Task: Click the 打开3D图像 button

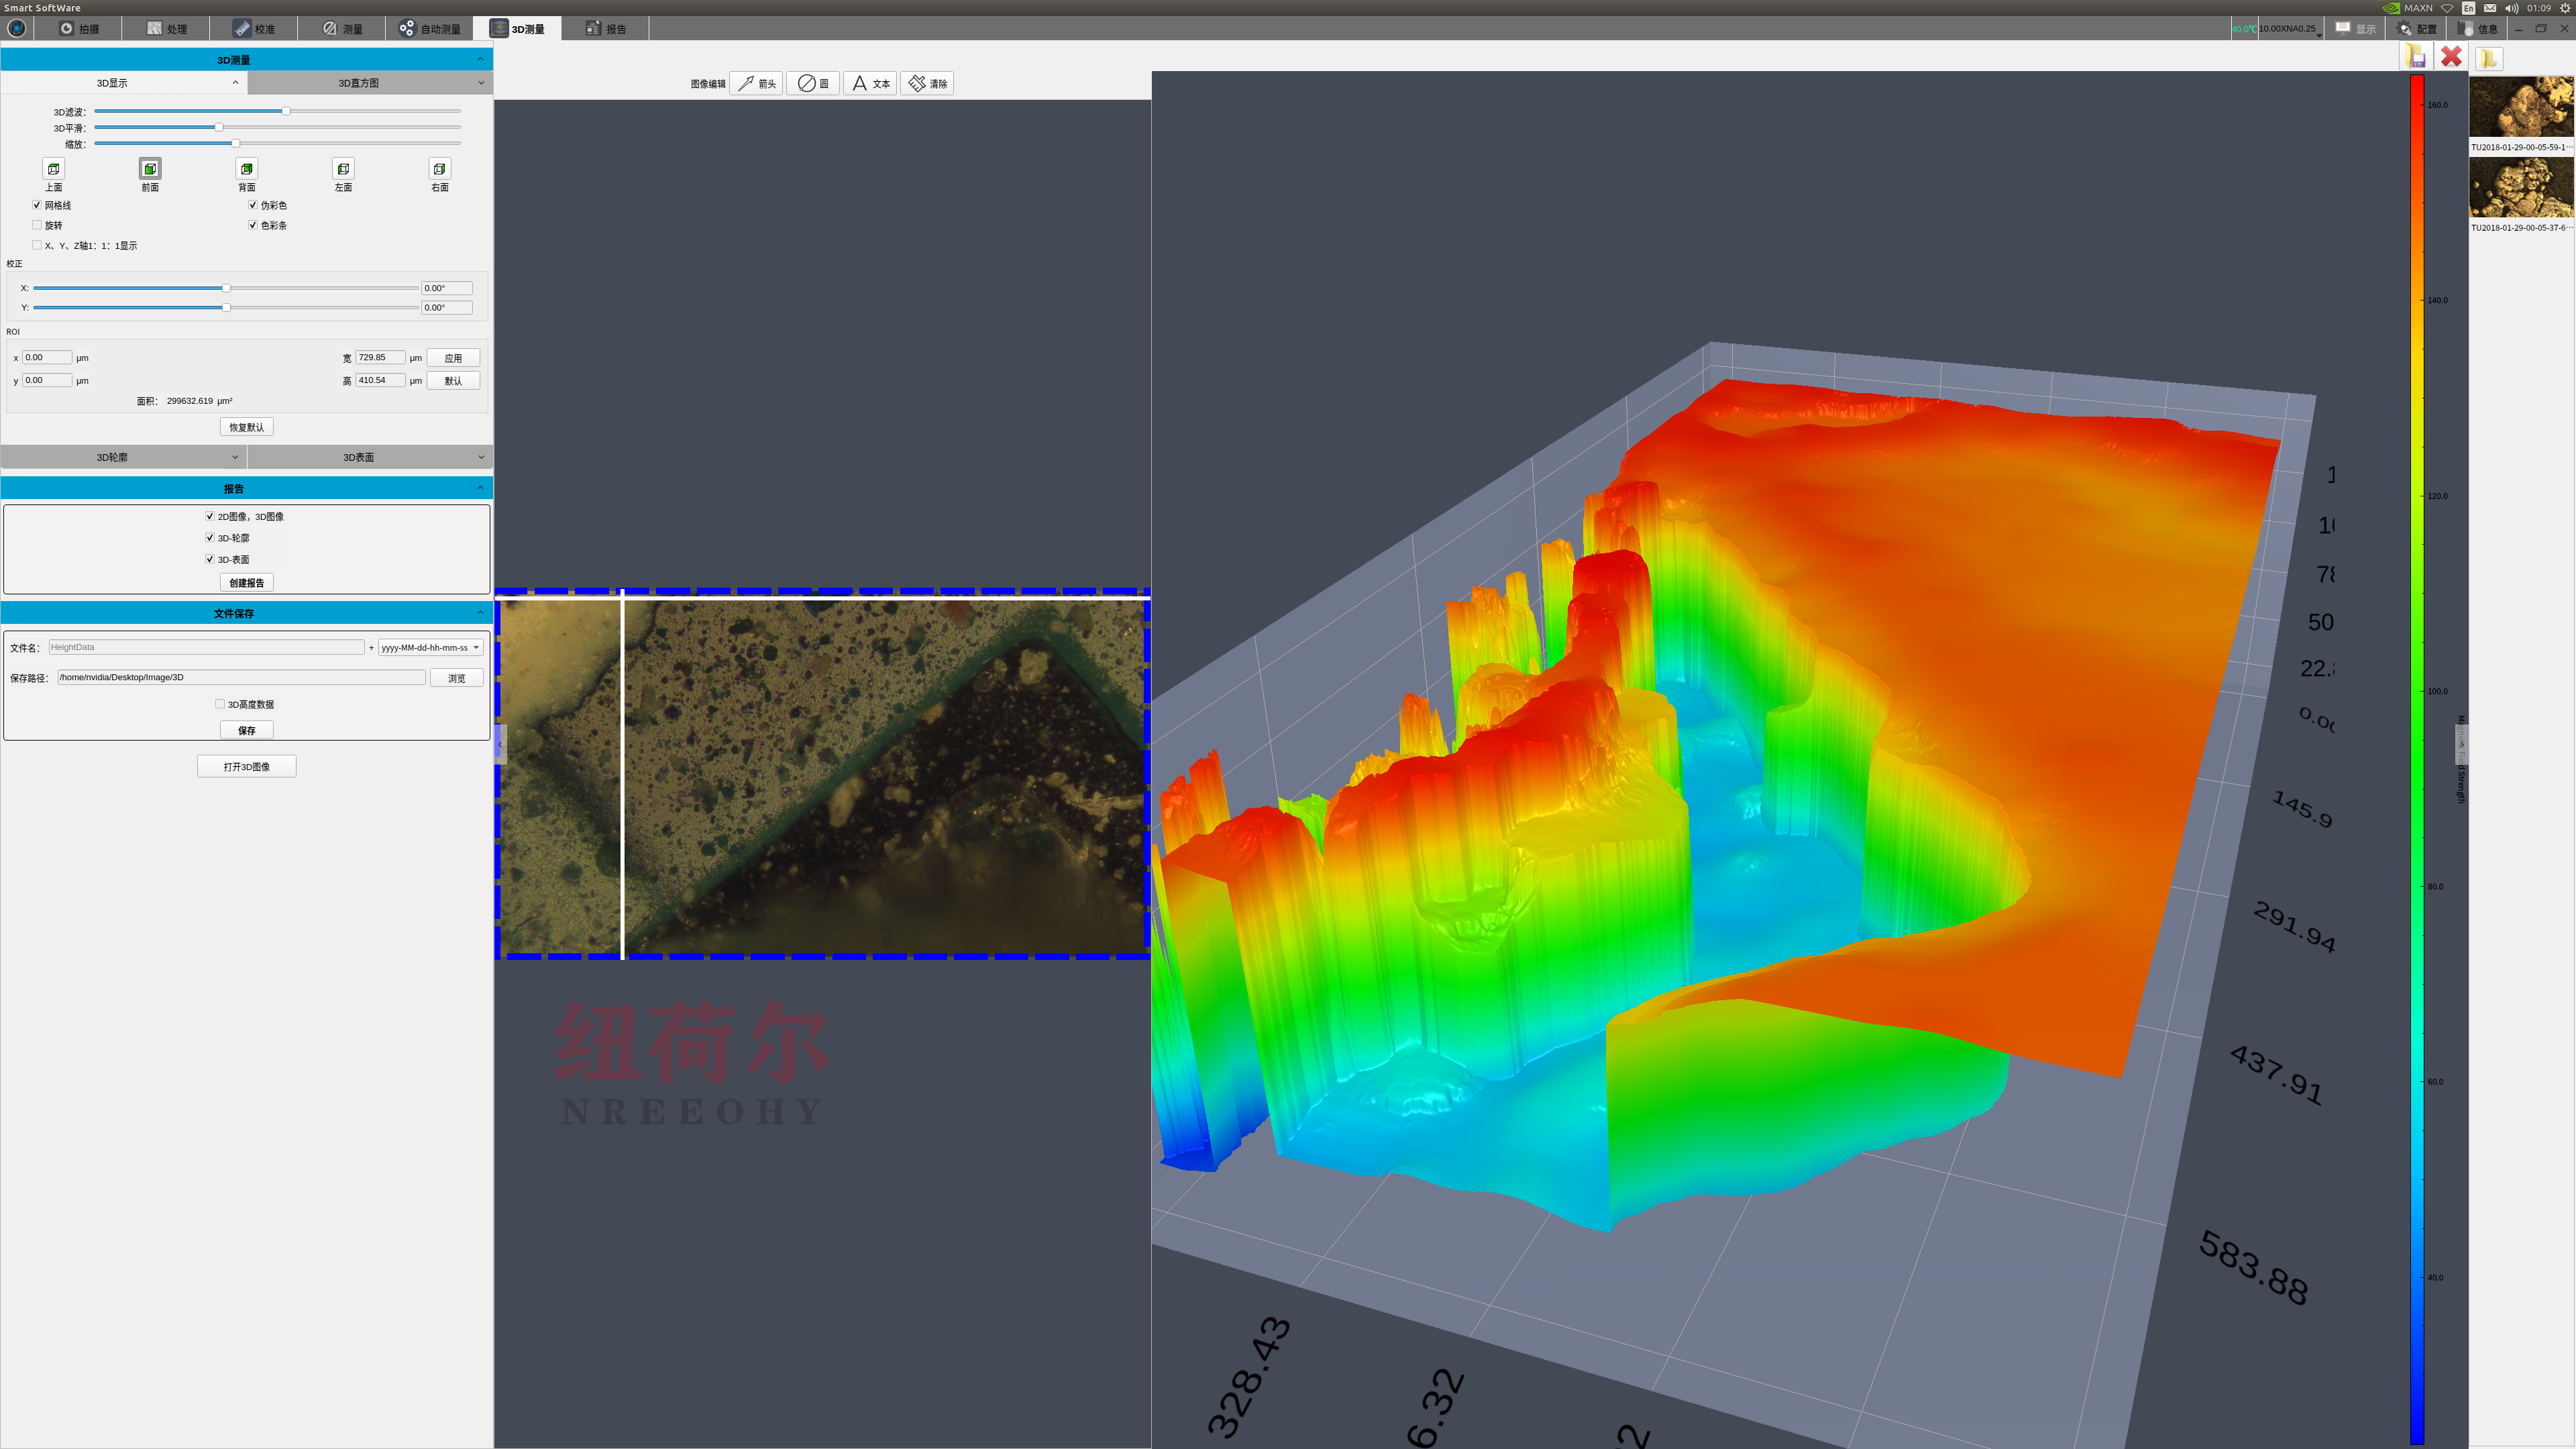Action: click(x=246, y=767)
